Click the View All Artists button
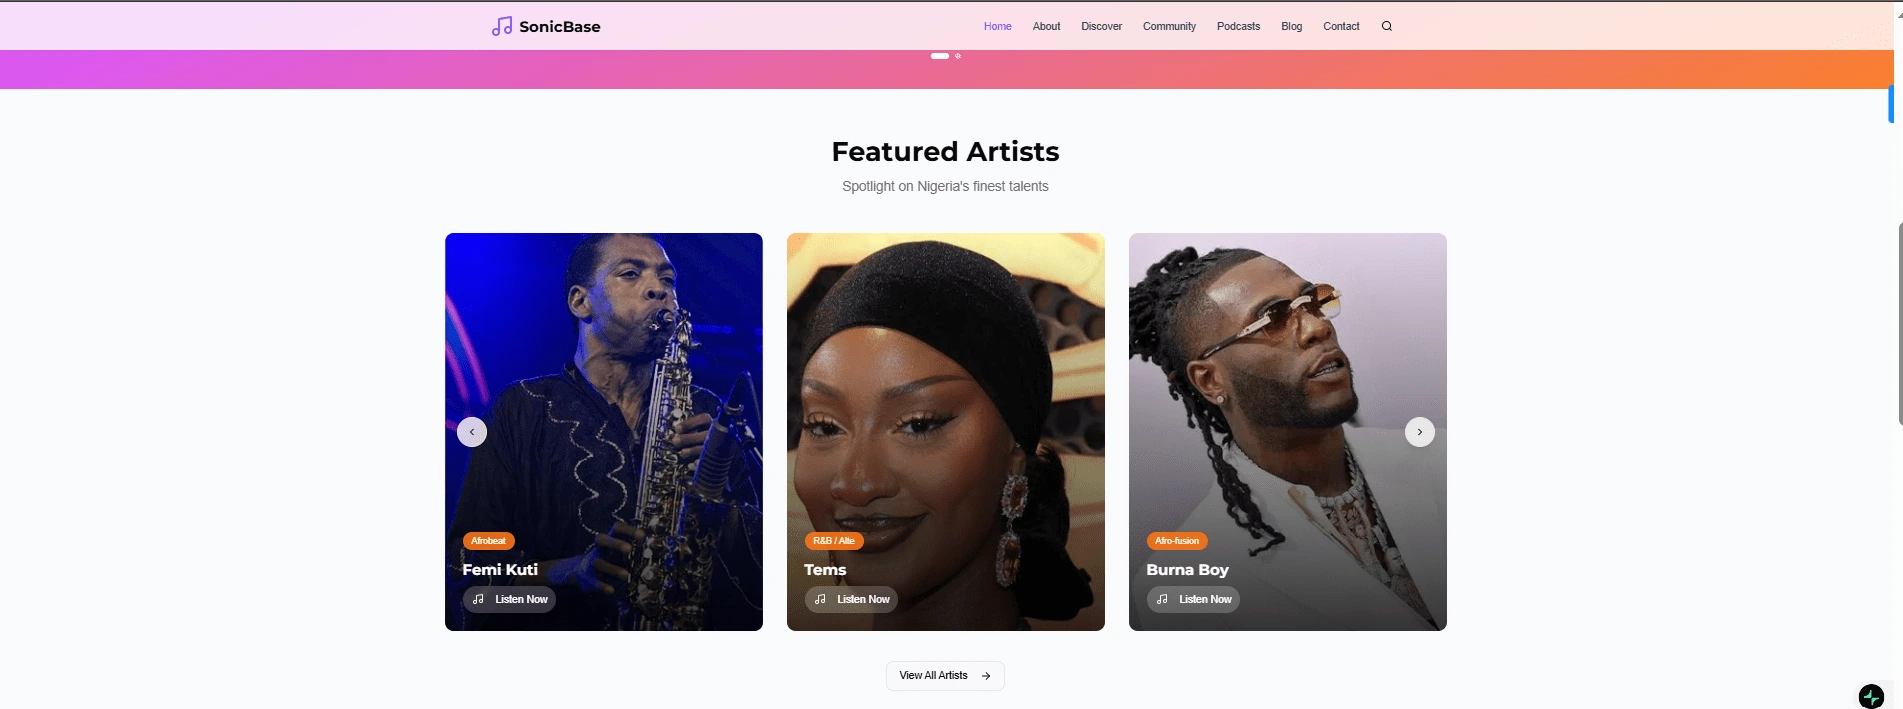1903x709 pixels. pos(945,676)
